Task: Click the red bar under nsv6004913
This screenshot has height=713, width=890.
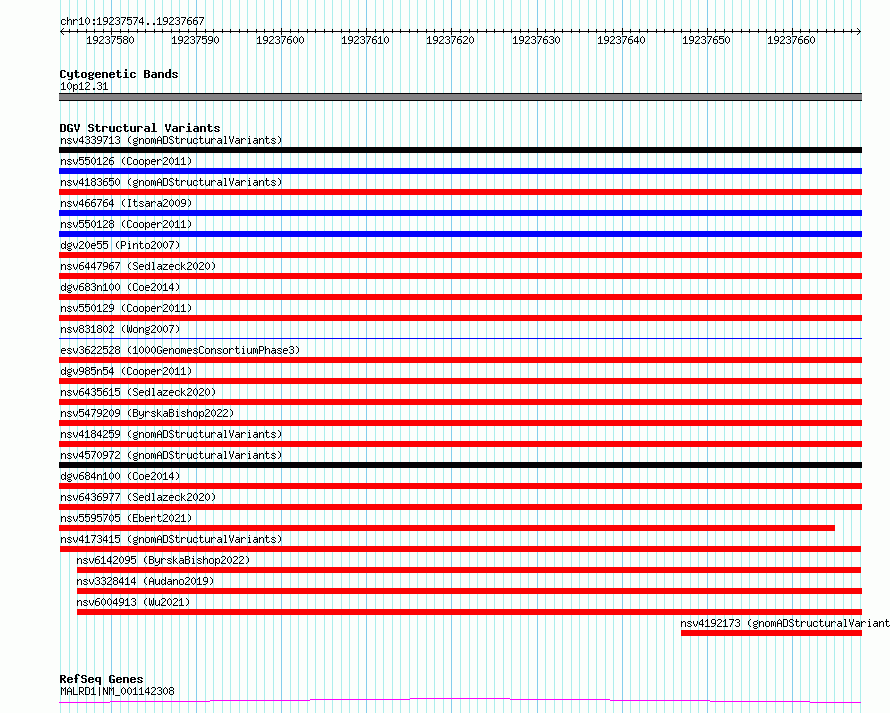Action: [469, 612]
